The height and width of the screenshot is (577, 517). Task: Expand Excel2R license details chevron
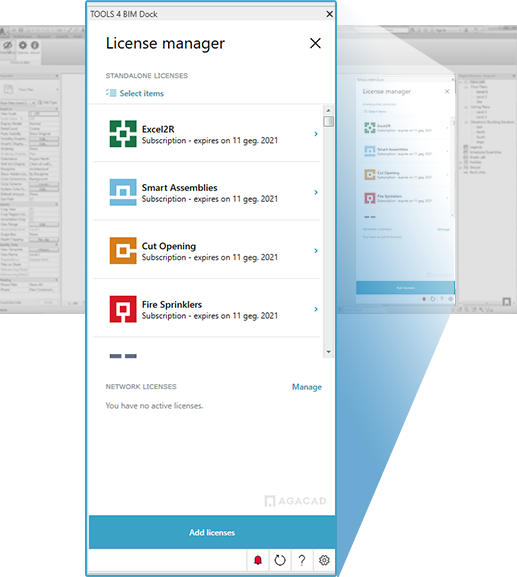click(316, 134)
